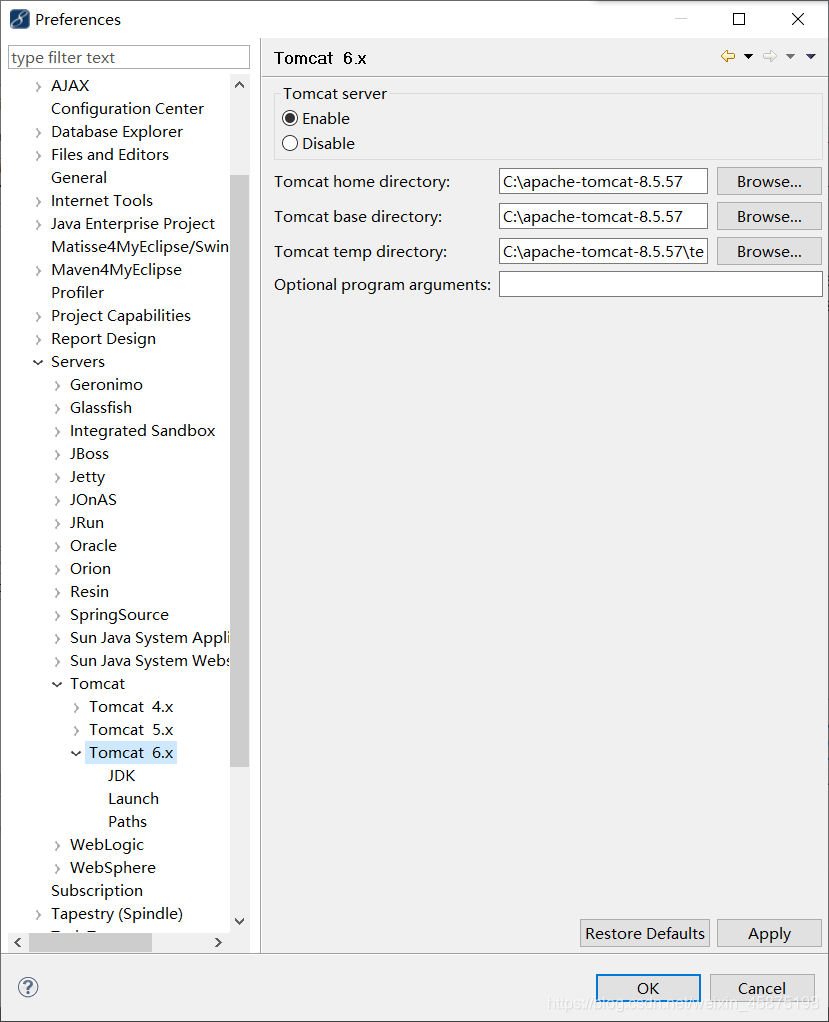Click the type filter text box
The width and height of the screenshot is (829, 1022).
click(129, 57)
